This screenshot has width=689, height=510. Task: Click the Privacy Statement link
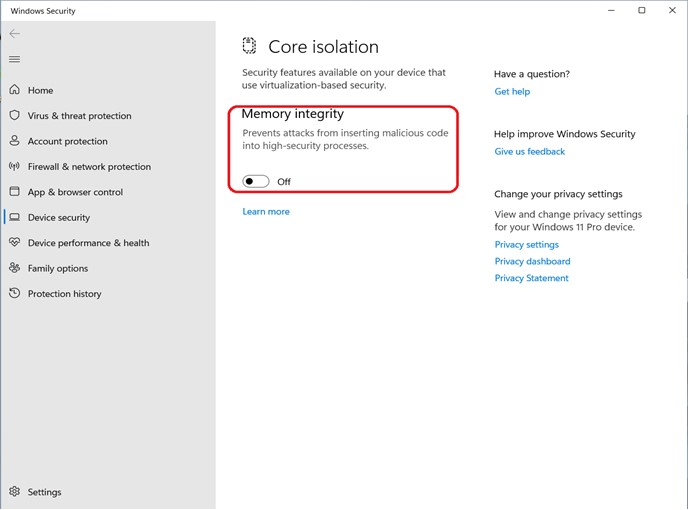[532, 279]
